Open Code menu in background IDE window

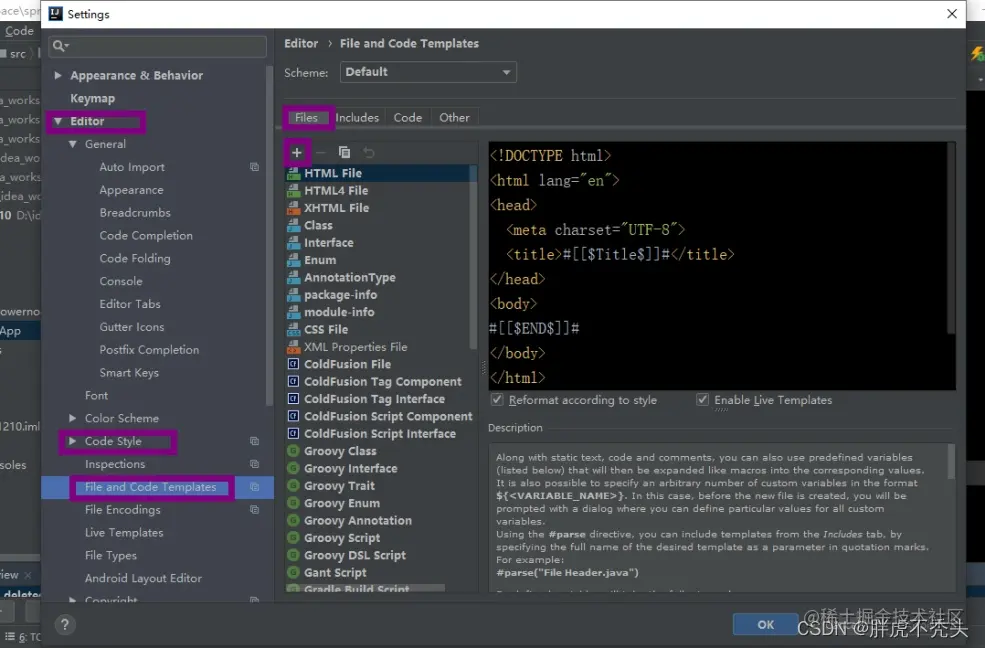19,31
